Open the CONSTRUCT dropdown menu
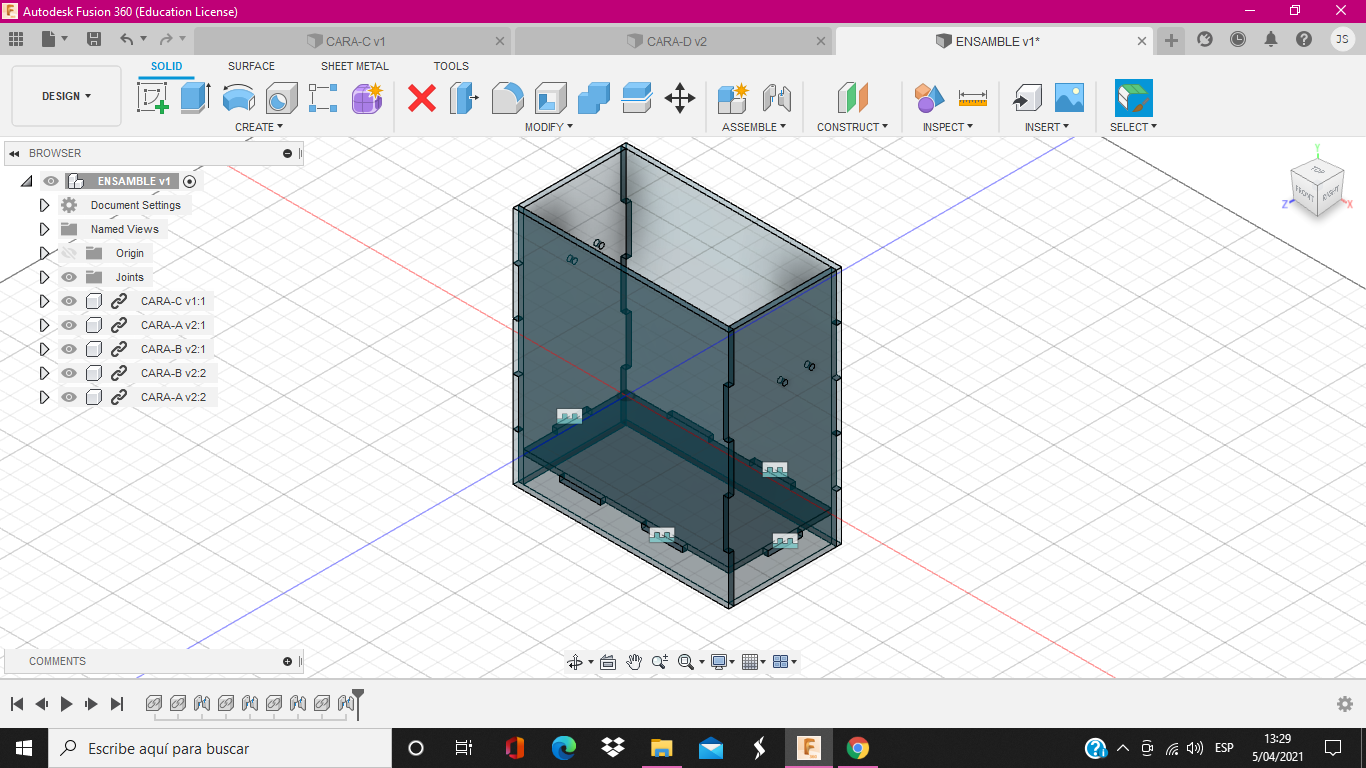Viewport: 1366px width, 768px height. coord(853,127)
